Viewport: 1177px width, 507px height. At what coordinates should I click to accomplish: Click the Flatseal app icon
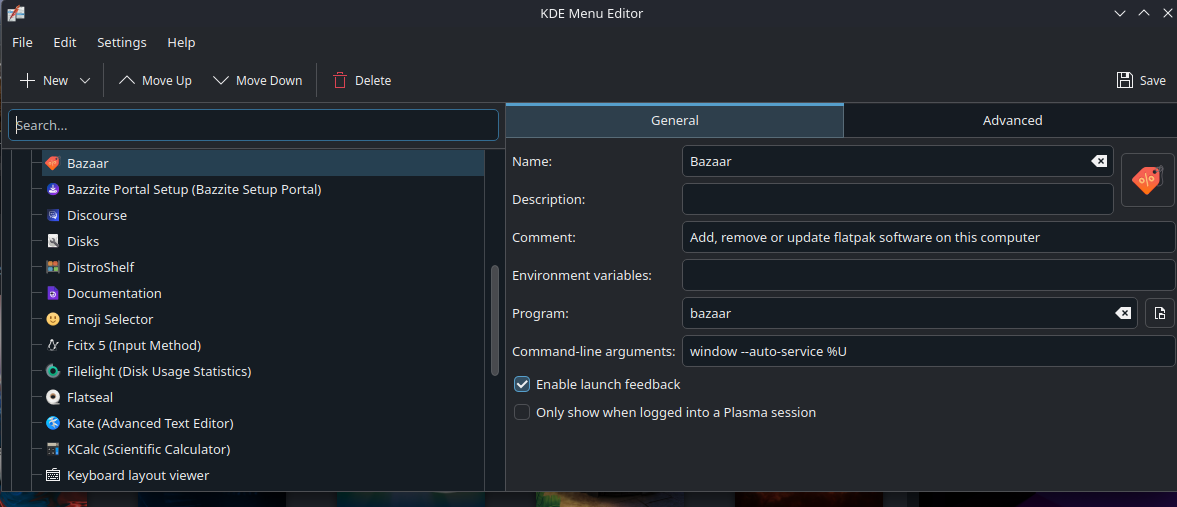click(x=53, y=397)
